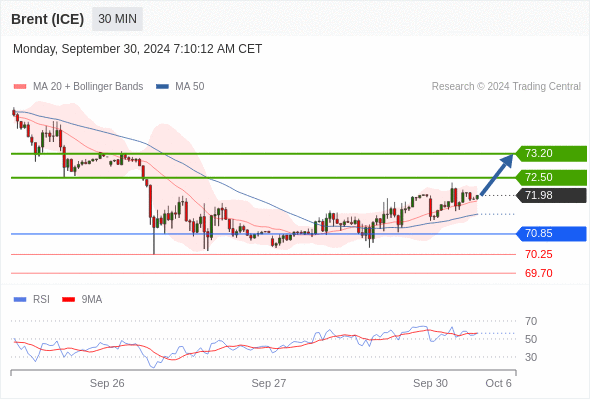Select the 72.50 resistance level tag

(551, 177)
